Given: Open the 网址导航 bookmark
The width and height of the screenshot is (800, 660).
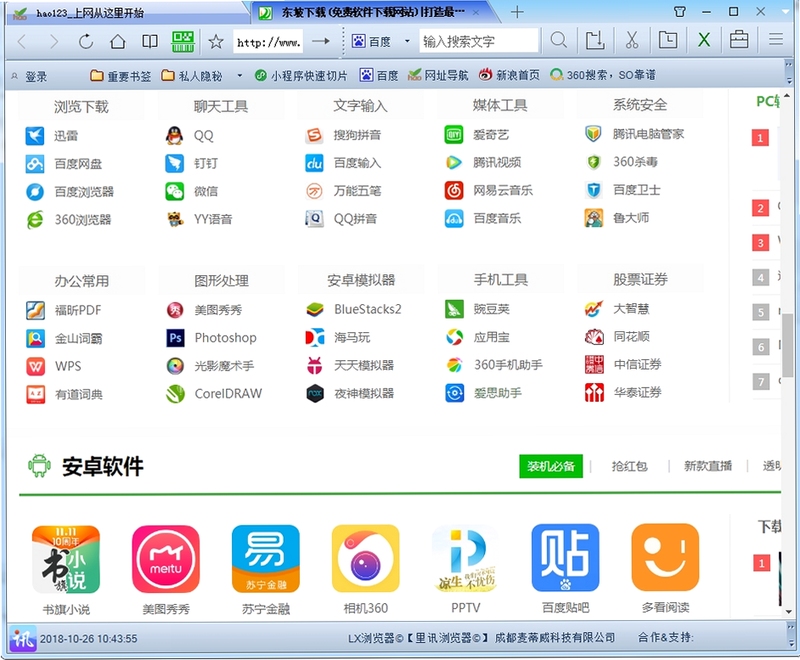Looking at the screenshot, I should (x=438, y=75).
